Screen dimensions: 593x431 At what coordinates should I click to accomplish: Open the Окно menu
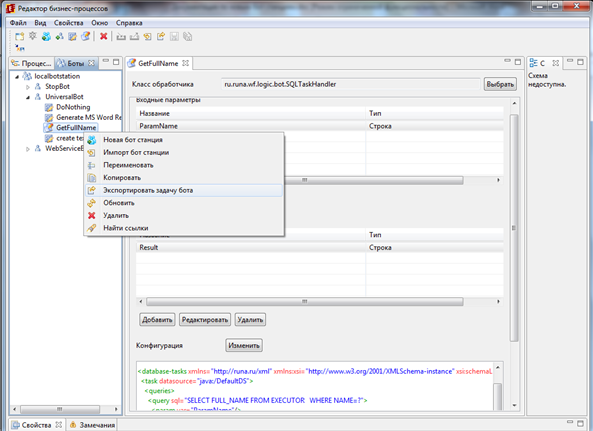tap(99, 23)
